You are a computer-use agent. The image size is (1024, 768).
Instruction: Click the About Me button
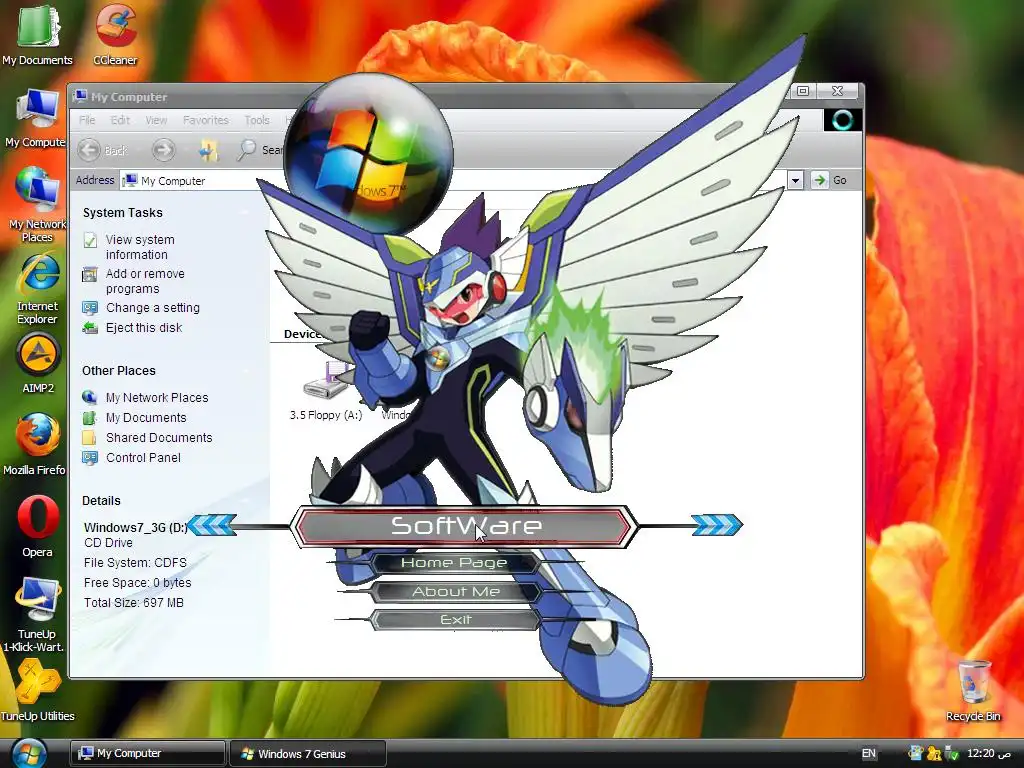click(x=455, y=591)
